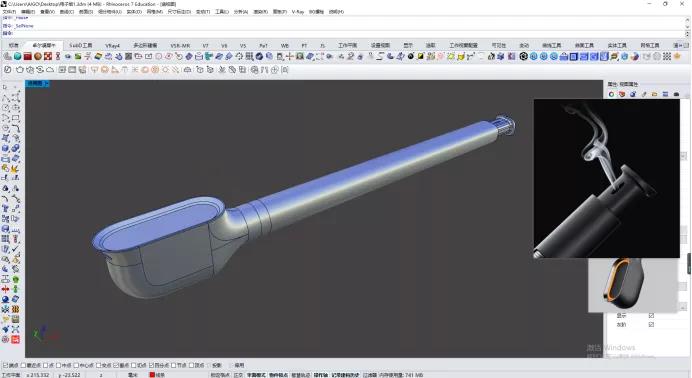Select the arrow pointer tool in left sidebar
Screen dimensions: 692x378
point(5,88)
